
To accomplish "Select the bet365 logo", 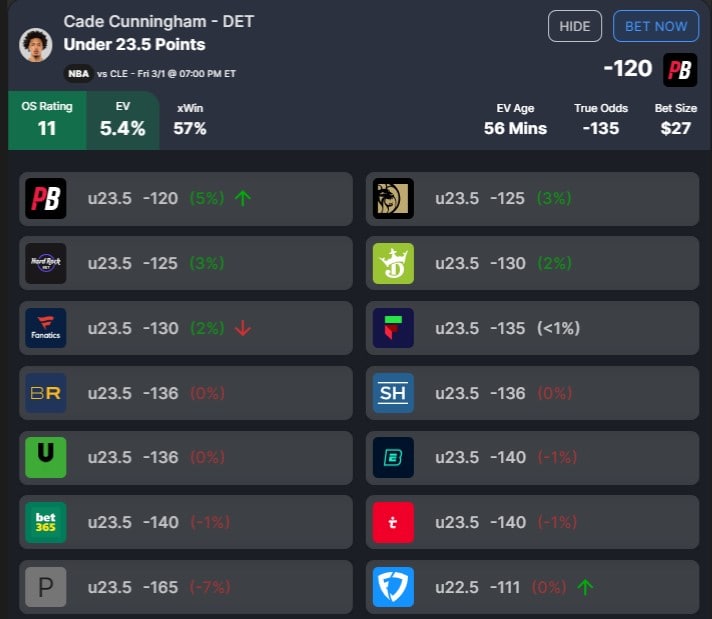I will [46, 522].
